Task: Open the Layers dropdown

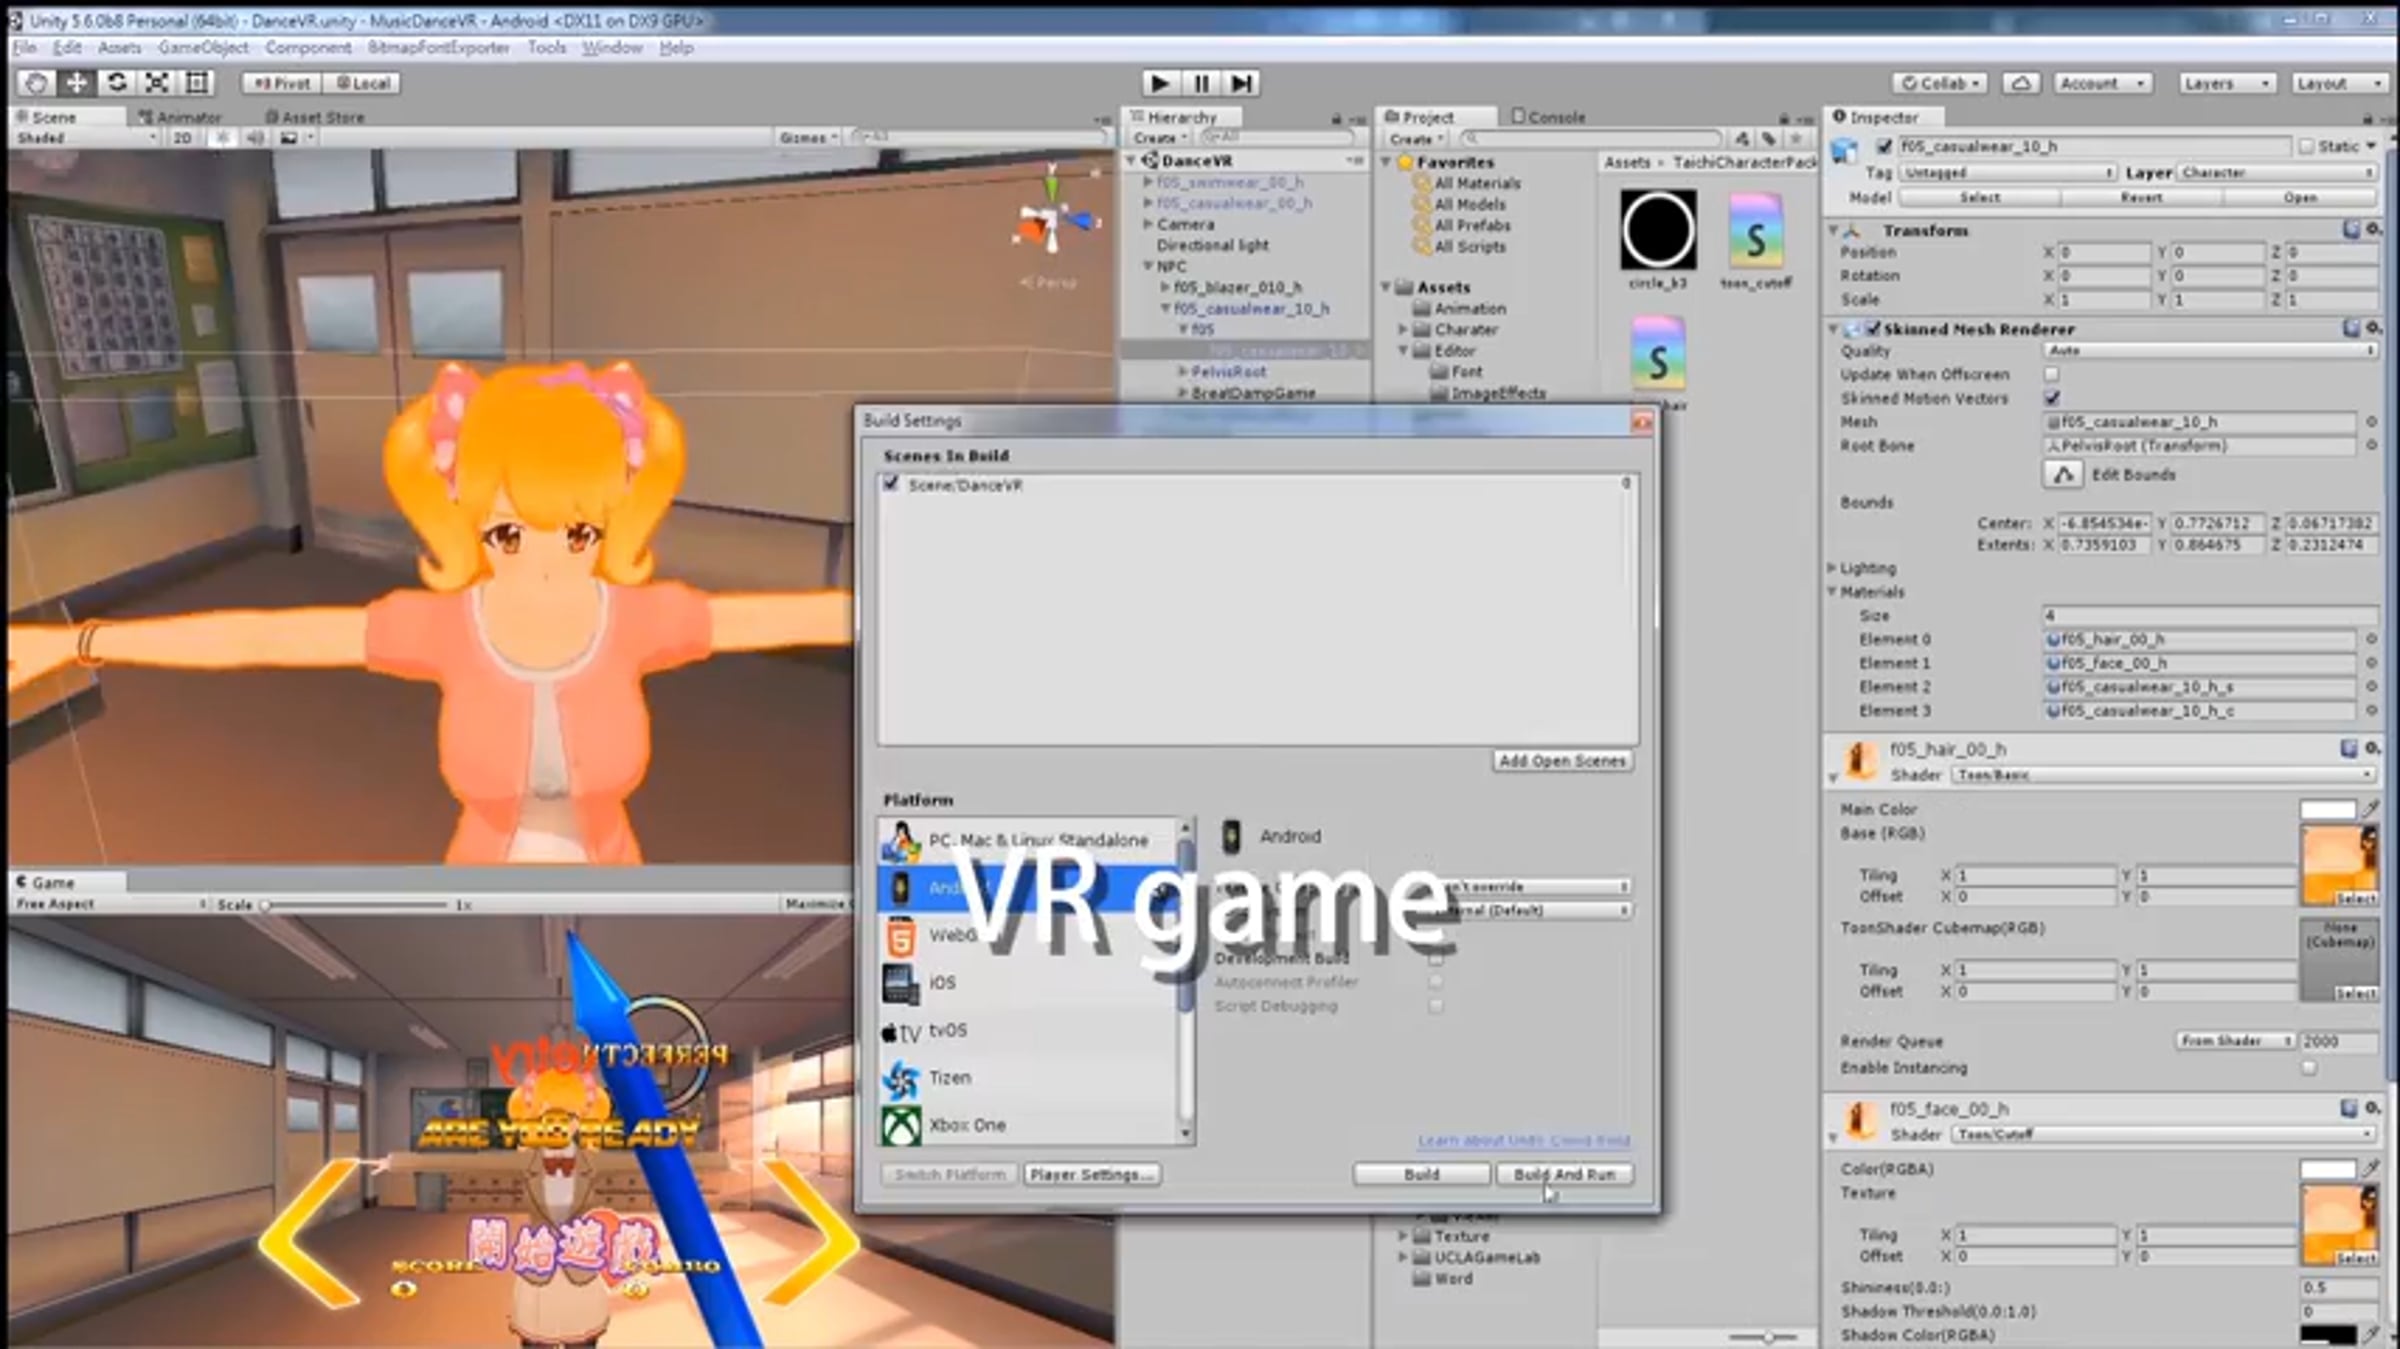Action: pyautogui.click(x=2226, y=83)
